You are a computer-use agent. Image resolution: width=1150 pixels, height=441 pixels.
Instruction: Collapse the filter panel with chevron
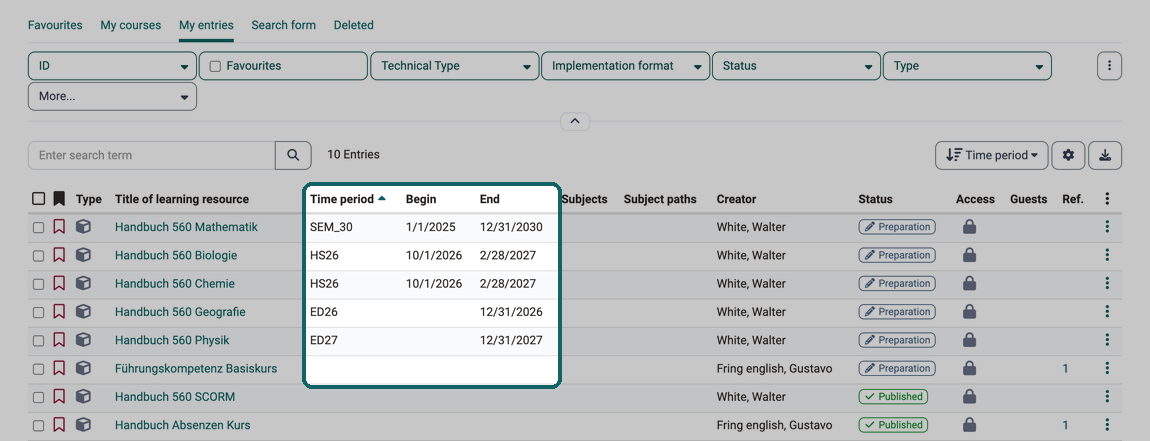575,121
